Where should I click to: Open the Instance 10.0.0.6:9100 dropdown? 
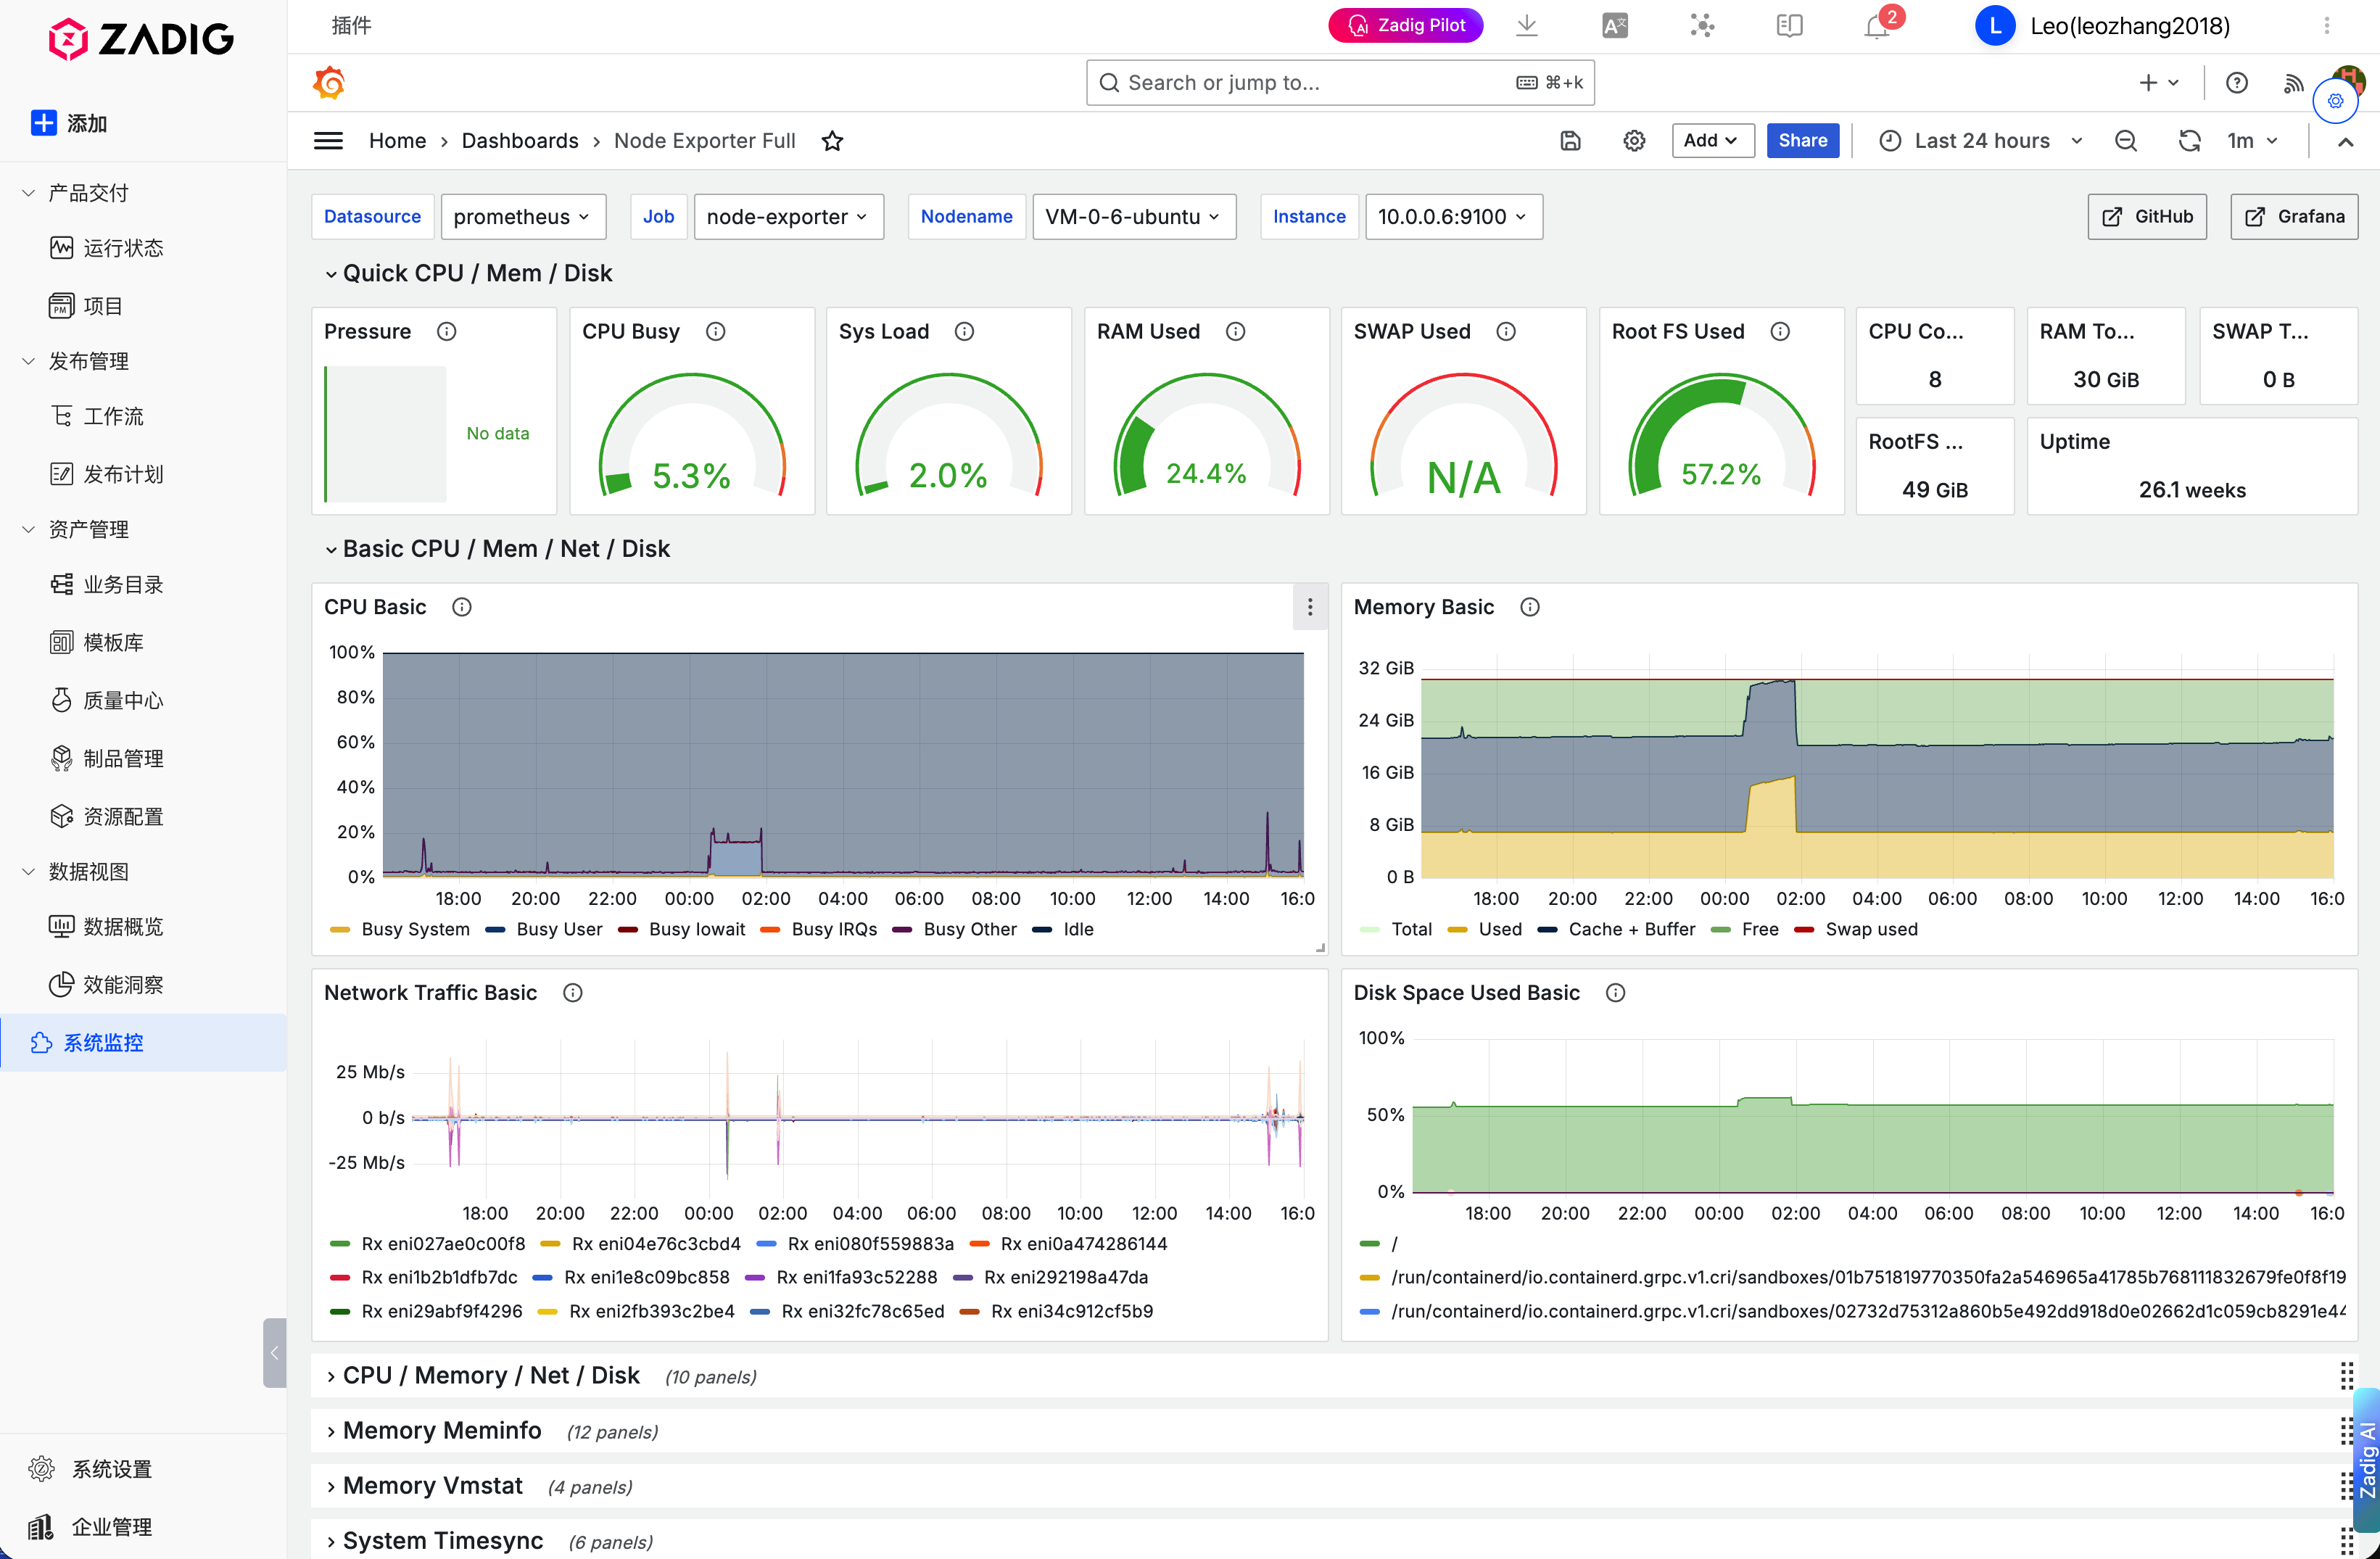(1453, 217)
